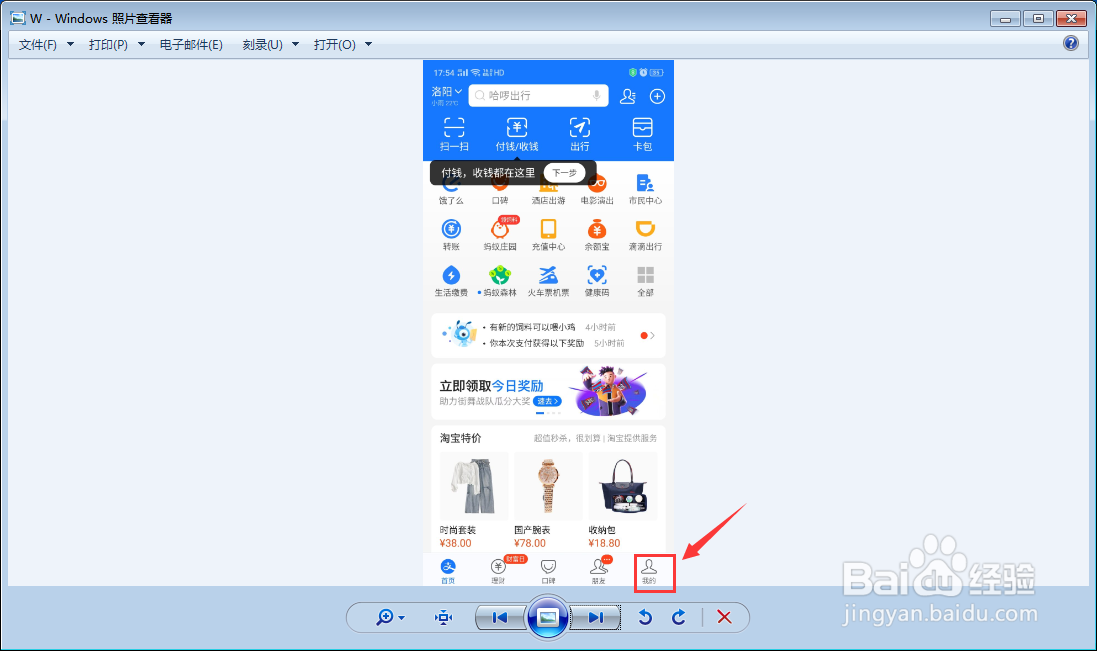Go to the next photo
Screen dimensions: 1097x651
click(x=595, y=617)
